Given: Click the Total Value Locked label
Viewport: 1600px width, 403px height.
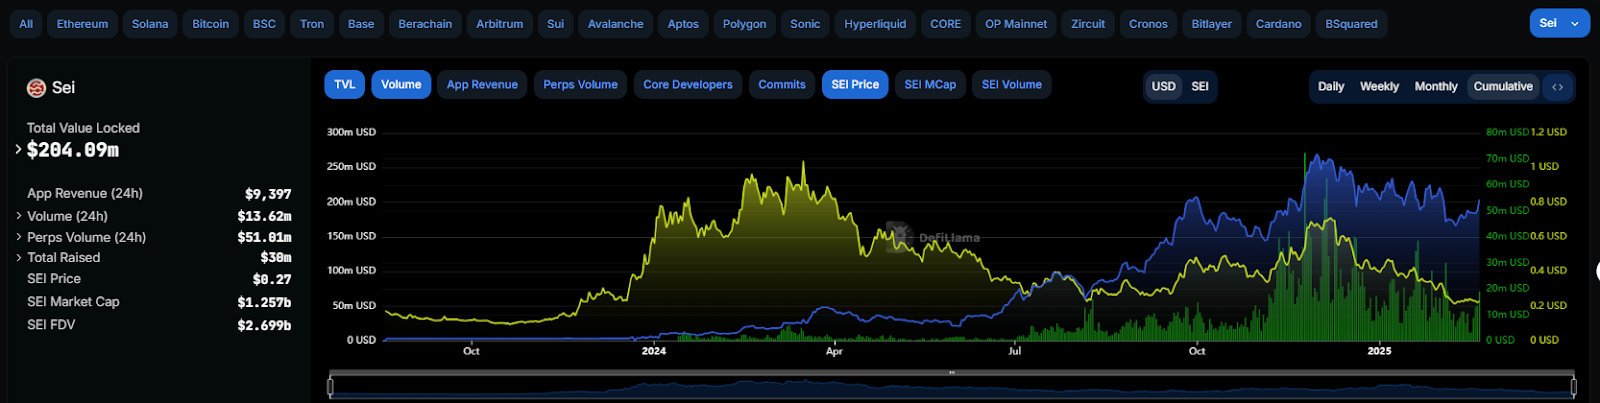Looking at the screenshot, I should 83,128.
